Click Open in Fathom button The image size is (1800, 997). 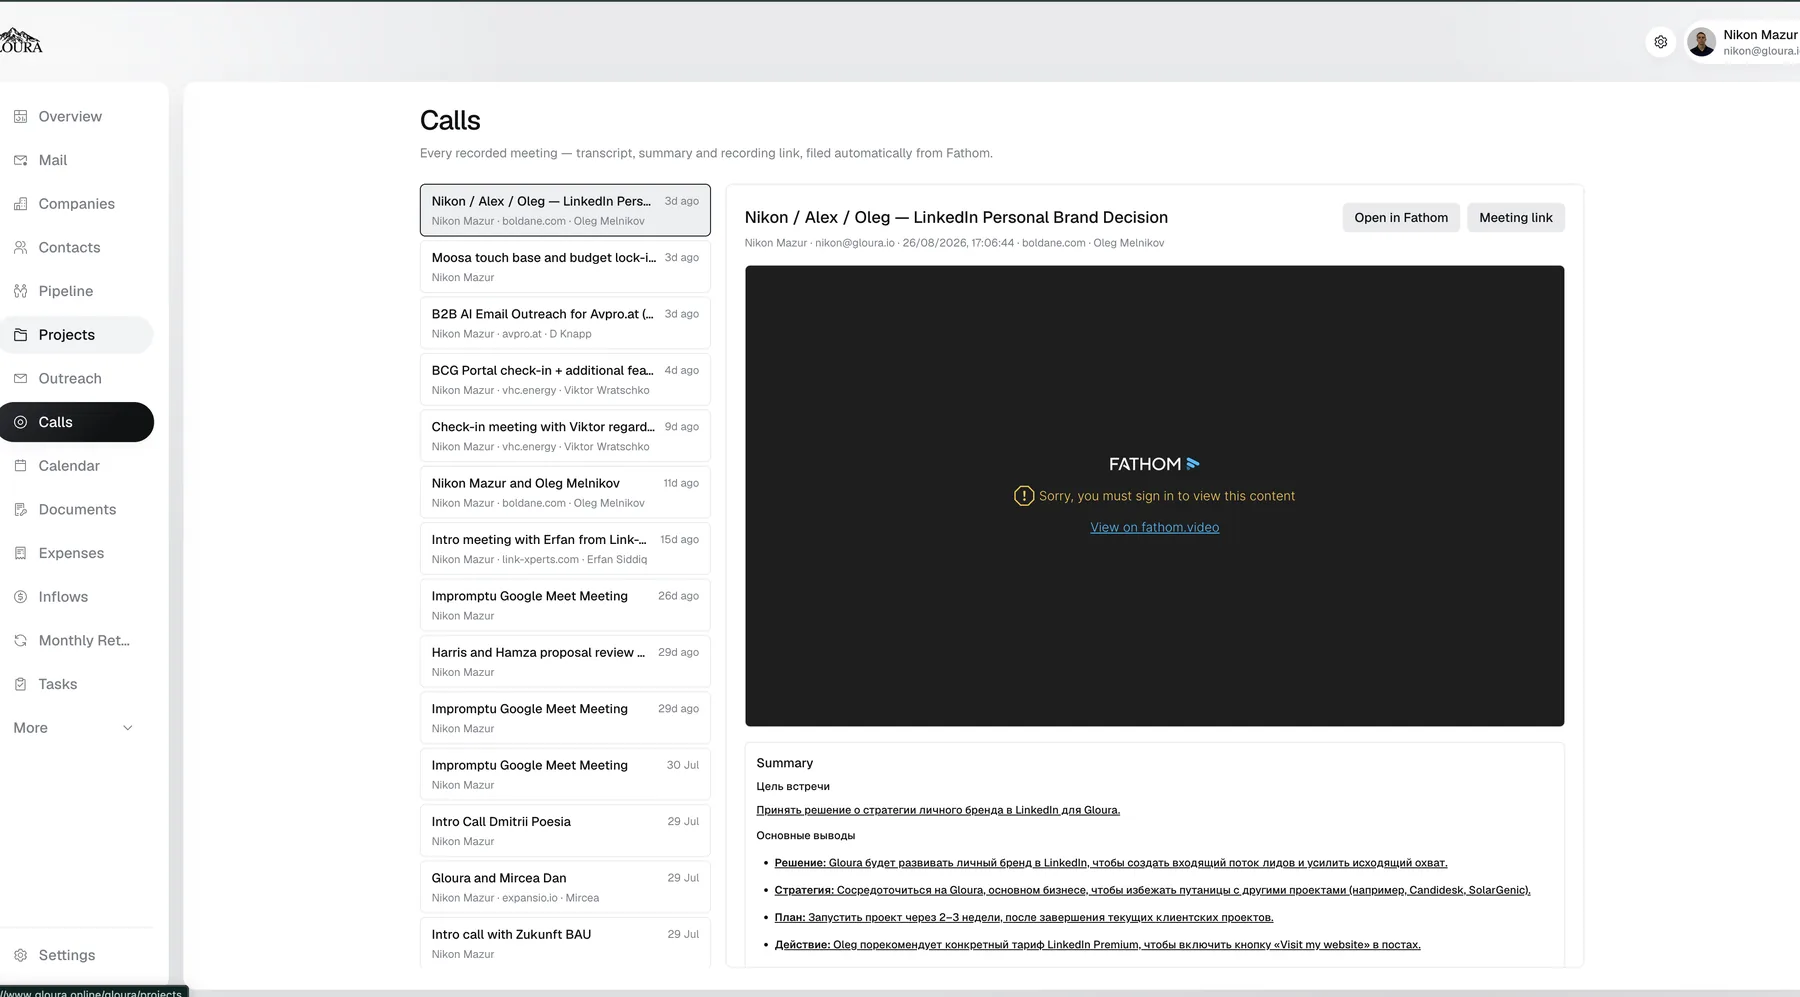1401,217
